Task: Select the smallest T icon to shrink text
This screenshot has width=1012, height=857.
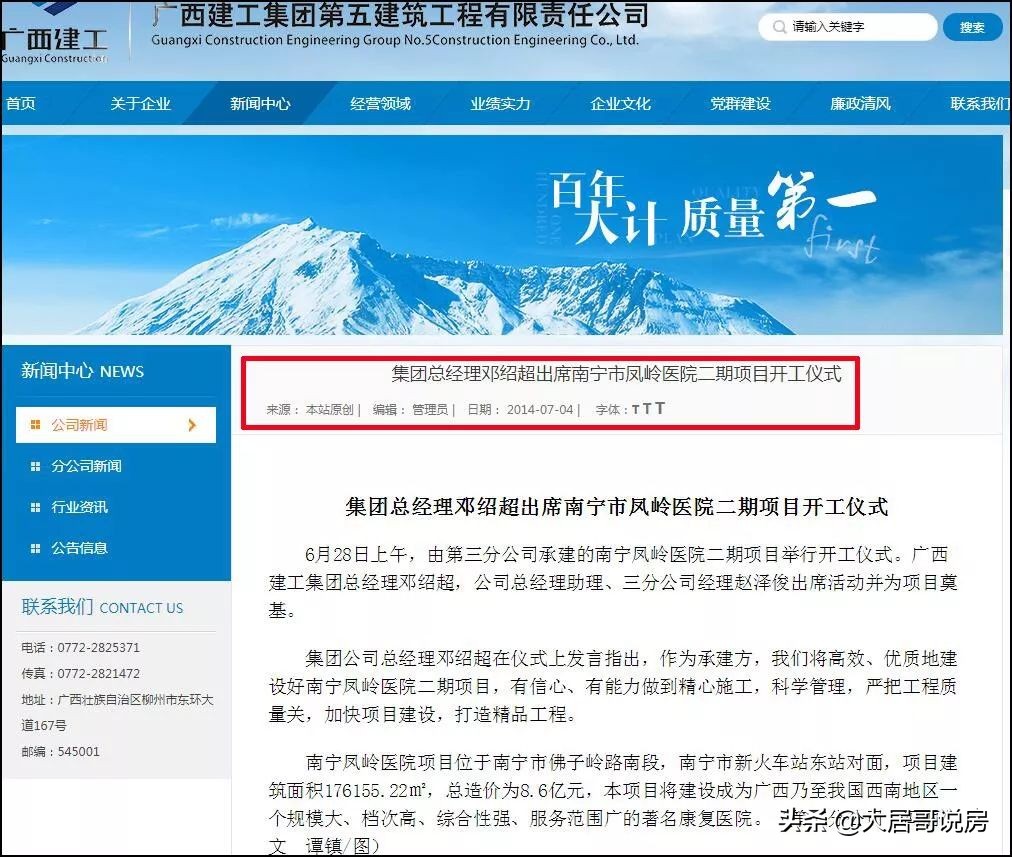Action: click(x=635, y=408)
